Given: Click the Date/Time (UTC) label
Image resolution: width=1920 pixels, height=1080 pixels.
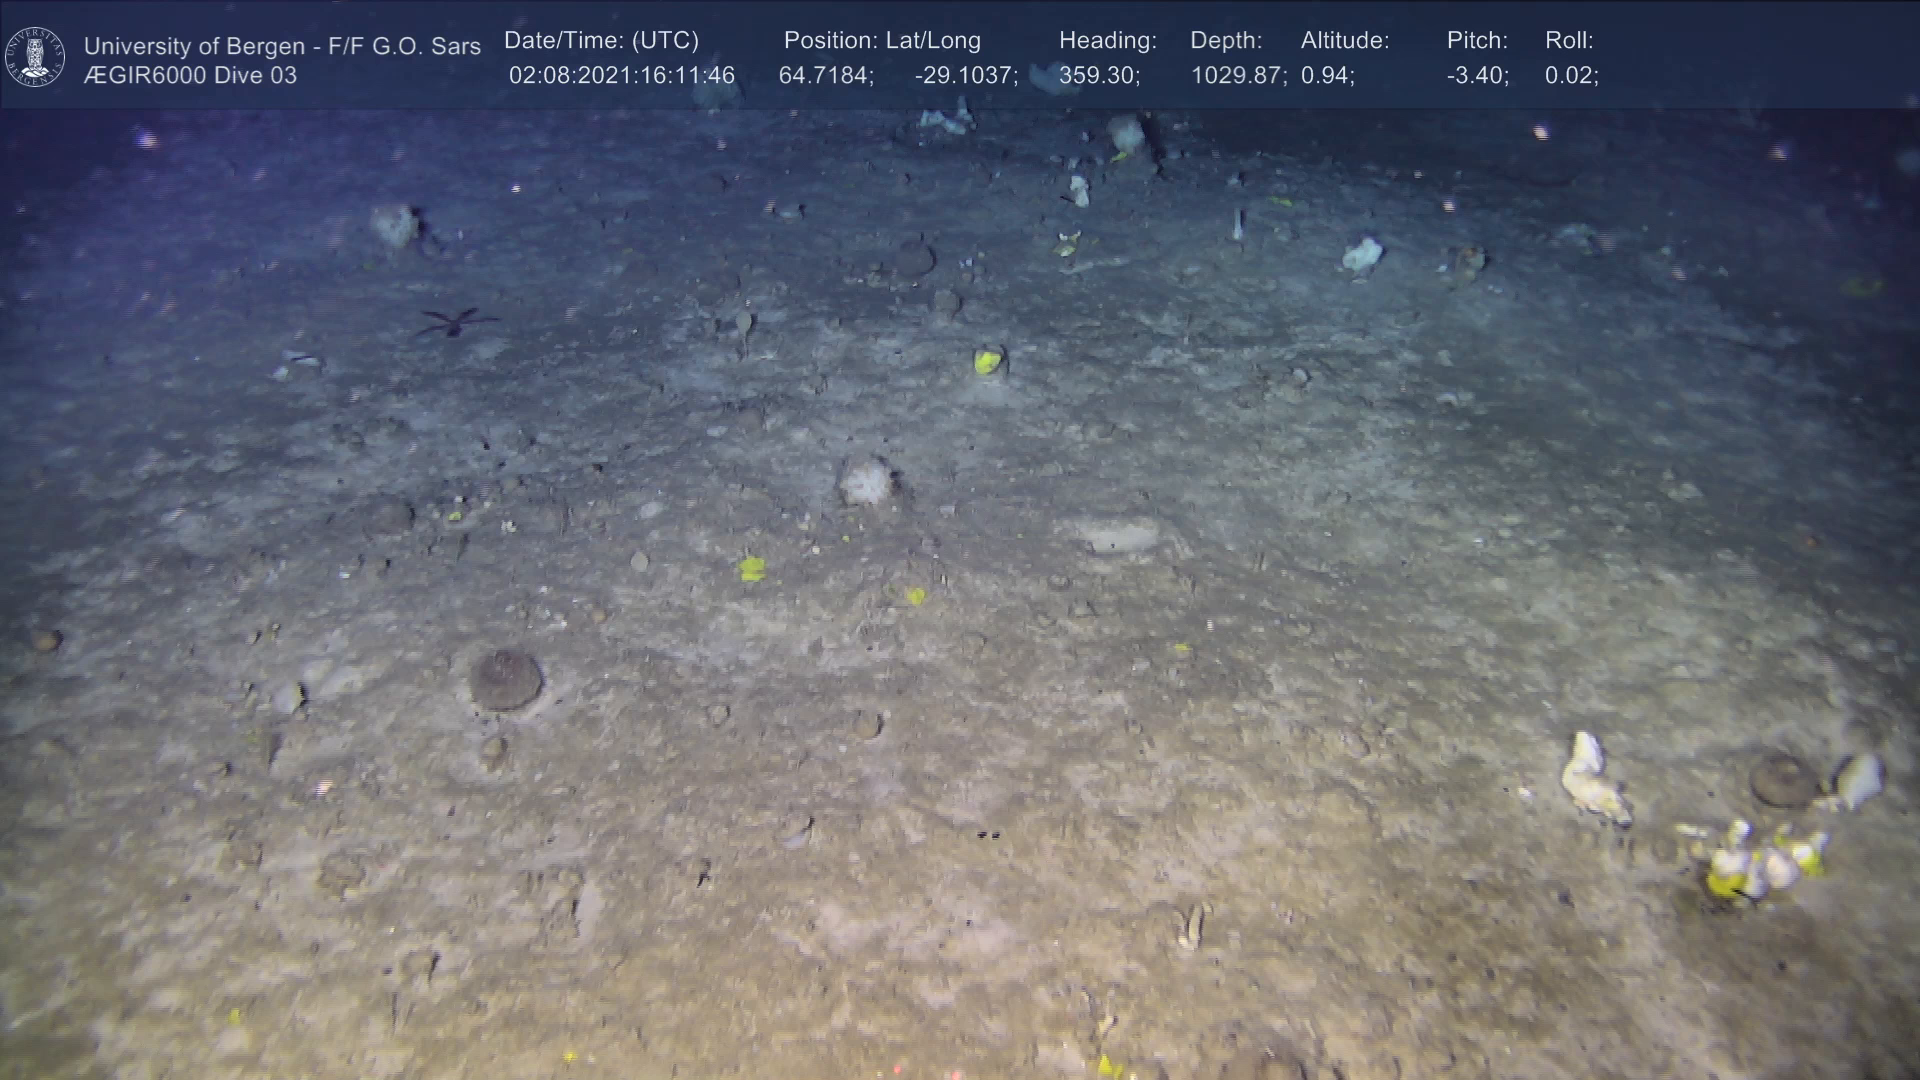Looking at the screenshot, I should point(601,41).
